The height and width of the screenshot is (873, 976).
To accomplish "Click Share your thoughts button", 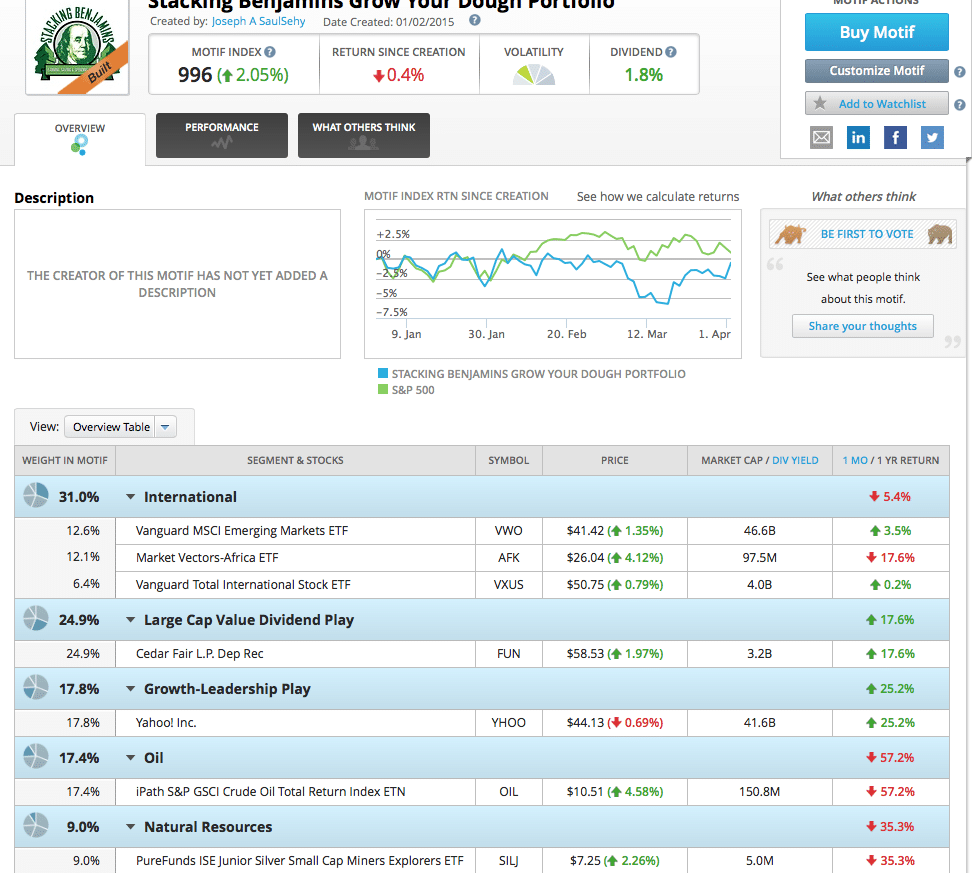I will tap(862, 326).
